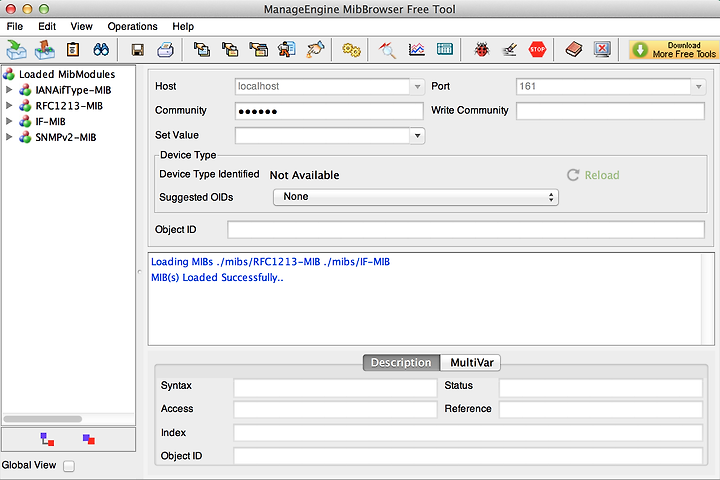Image resolution: width=720 pixels, height=480 pixels.
Task: Click the 'Loading MIBs' log line
Action: coord(270,262)
